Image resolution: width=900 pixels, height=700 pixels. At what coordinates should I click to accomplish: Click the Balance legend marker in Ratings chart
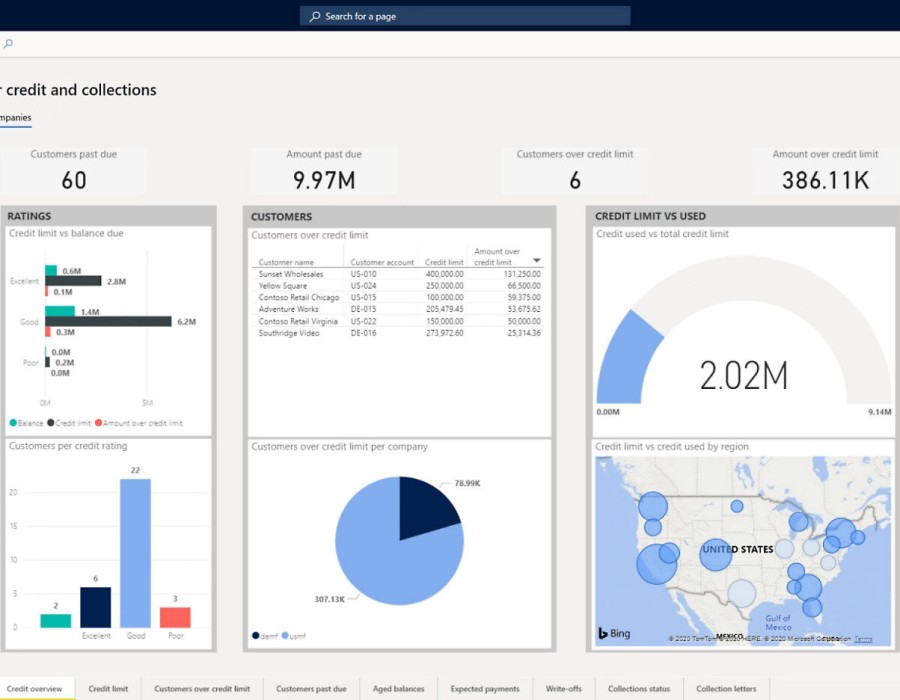click(13, 423)
